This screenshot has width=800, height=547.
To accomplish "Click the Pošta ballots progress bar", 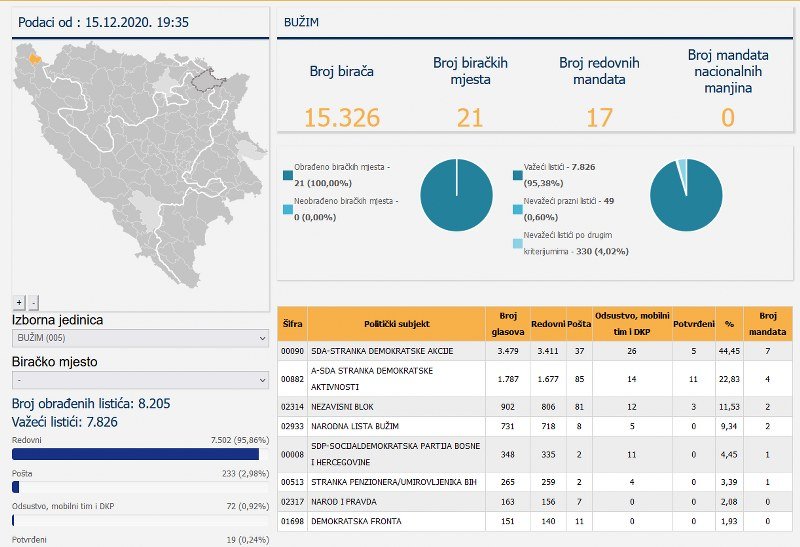I will pos(140,487).
